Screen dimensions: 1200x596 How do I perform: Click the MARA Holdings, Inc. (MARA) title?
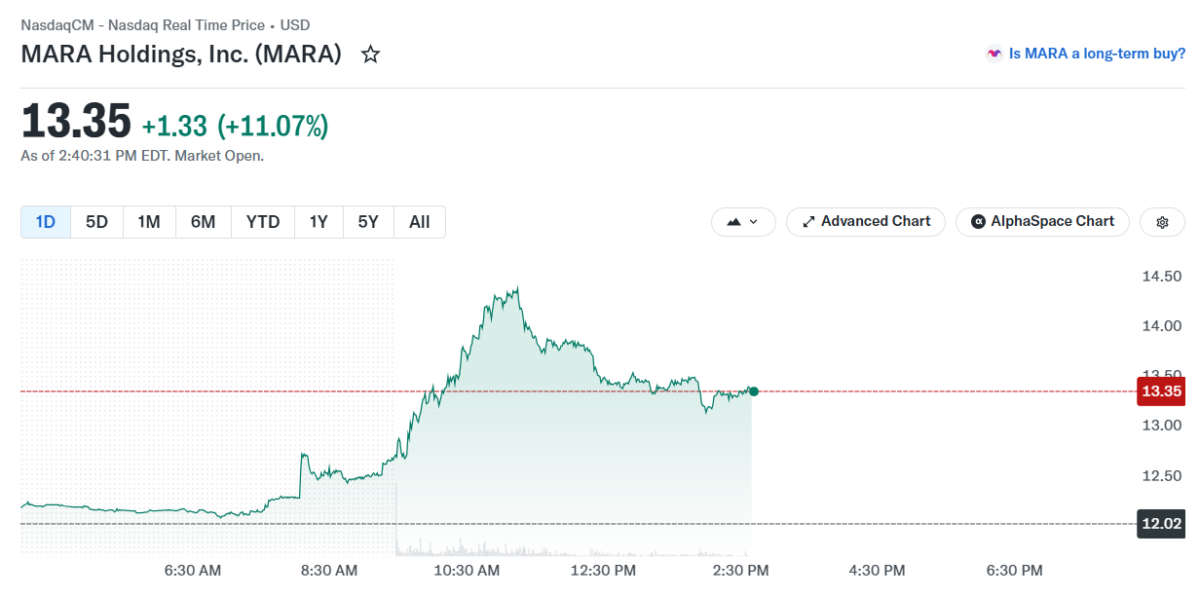click(181, 54)
